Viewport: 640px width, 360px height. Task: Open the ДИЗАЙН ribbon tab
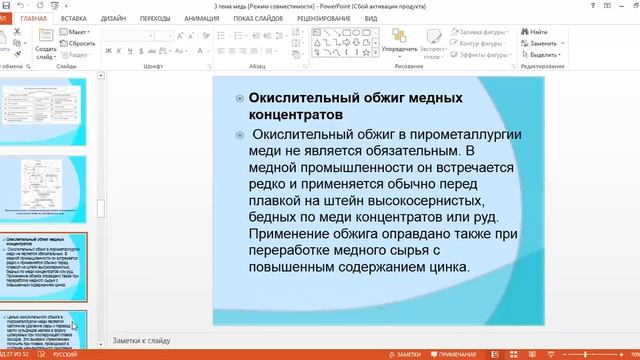point(113,18)
